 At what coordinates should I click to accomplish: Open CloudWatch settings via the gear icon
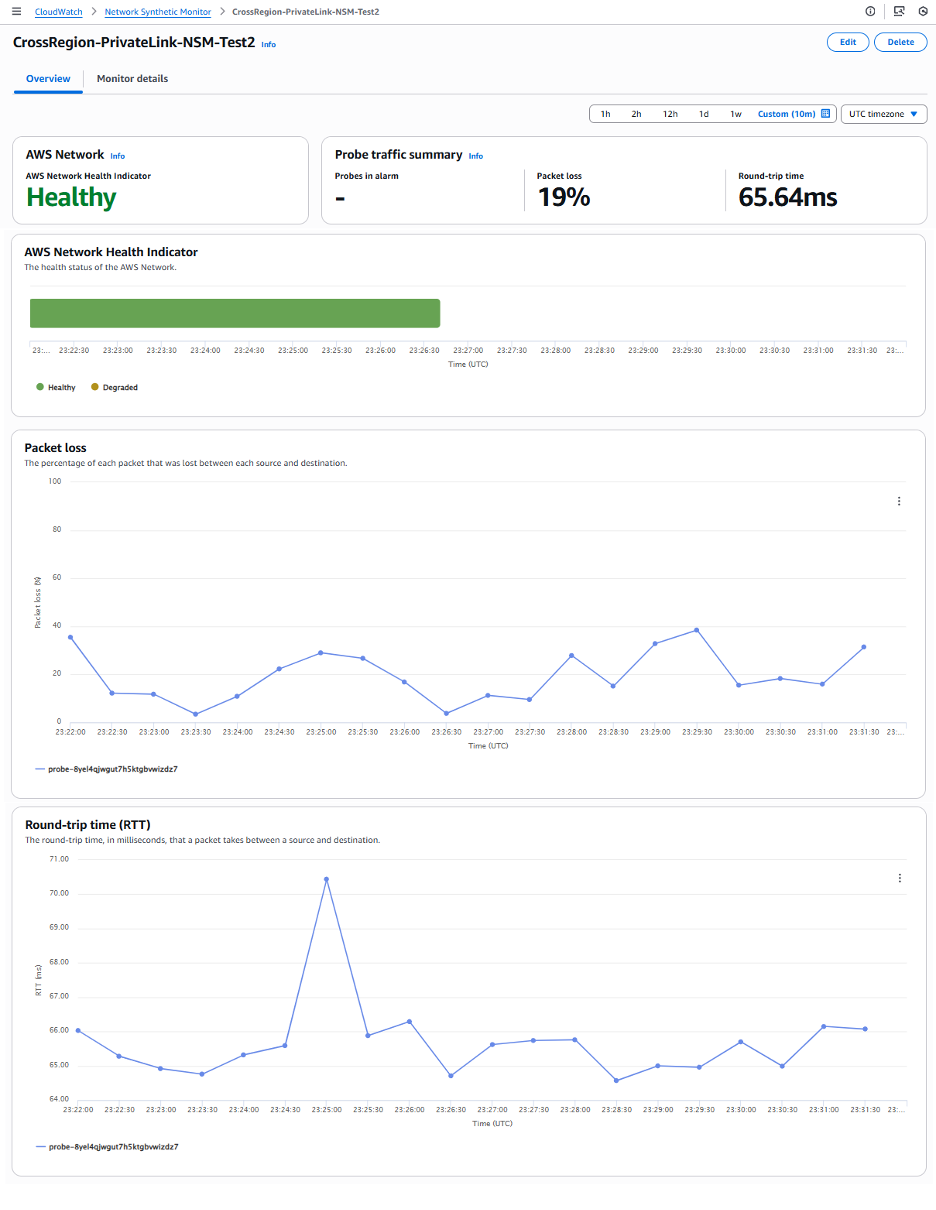[924, 11]
